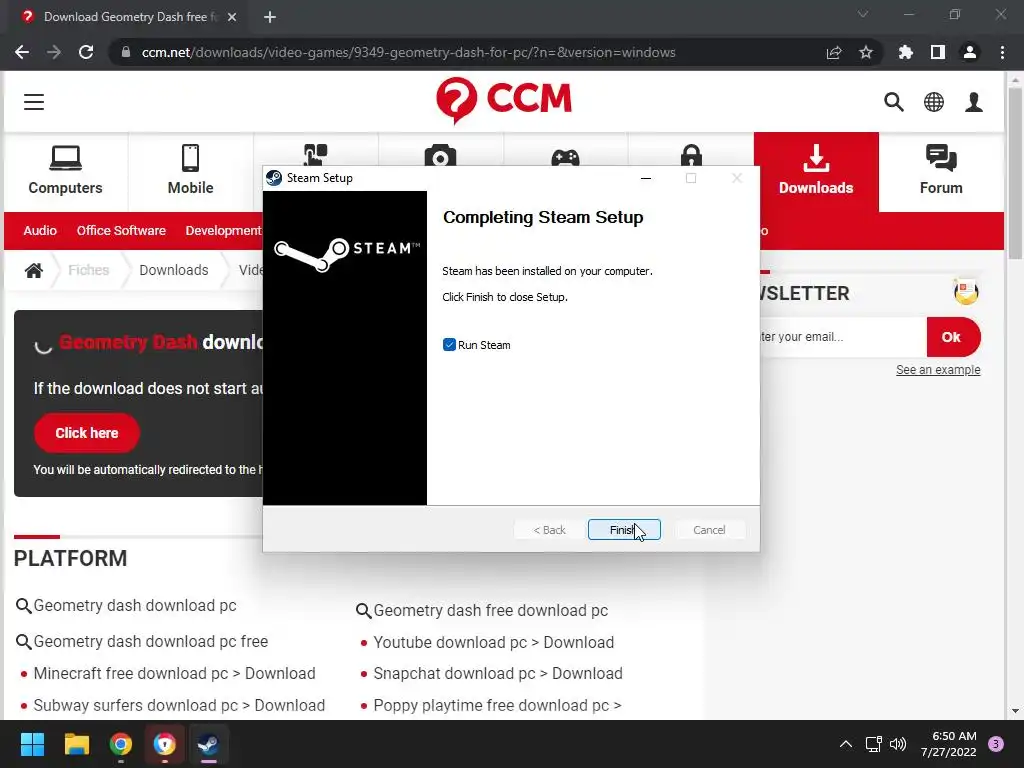Screen dimensions: 1024x768
Task: Click the newsletter Ok button
Action: [952, 337]
